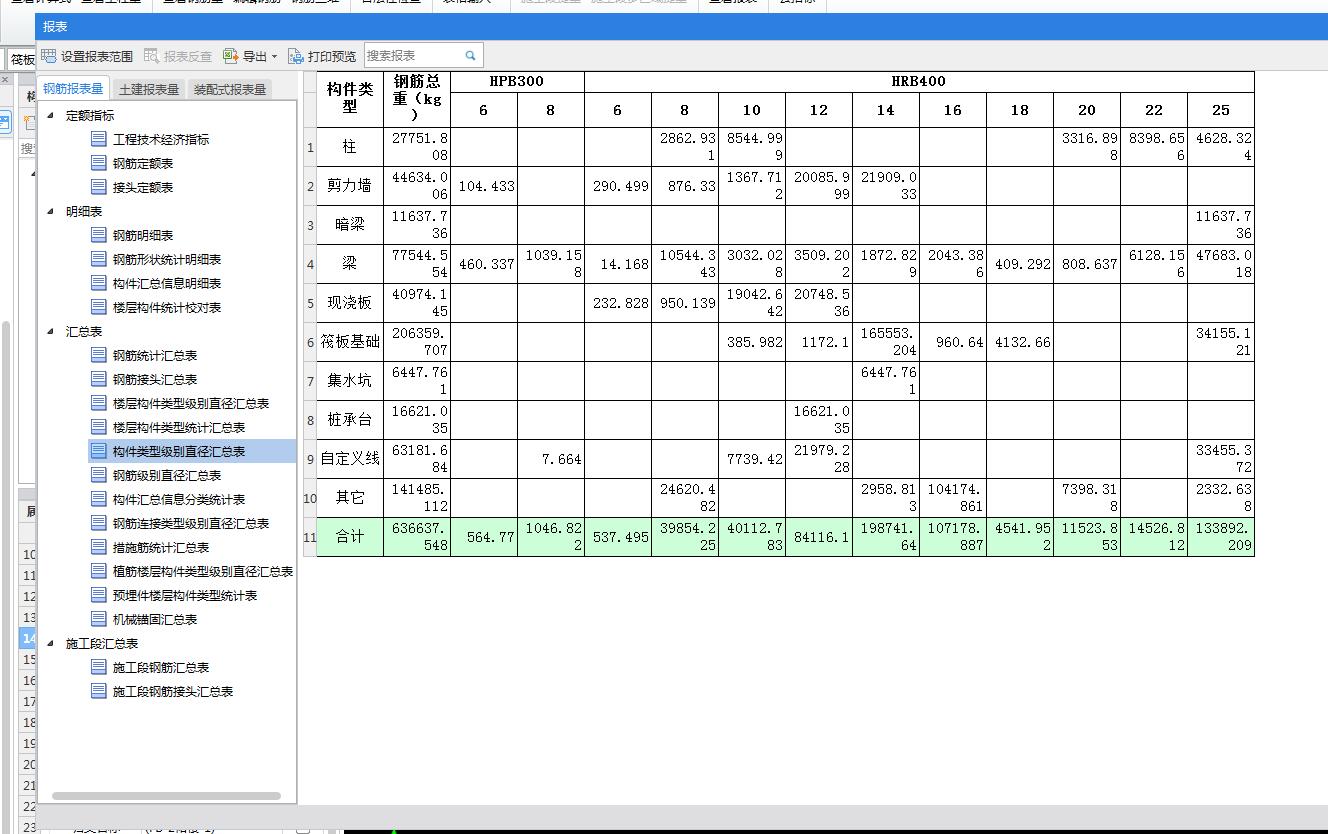Open 施工段钢筋汇总表 report icon

98,667
